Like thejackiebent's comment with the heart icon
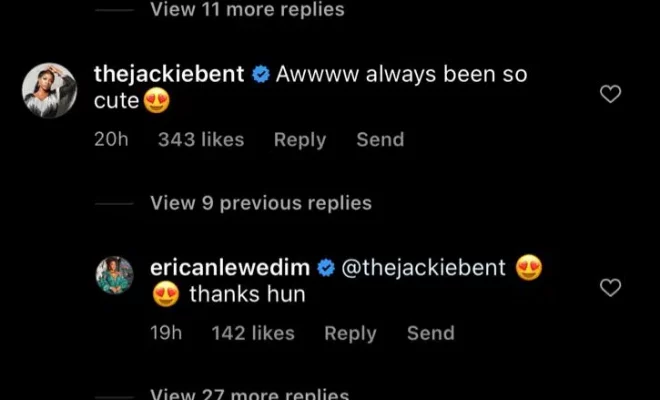This screenshot has height=400, width=660. (x=610, y=94)
